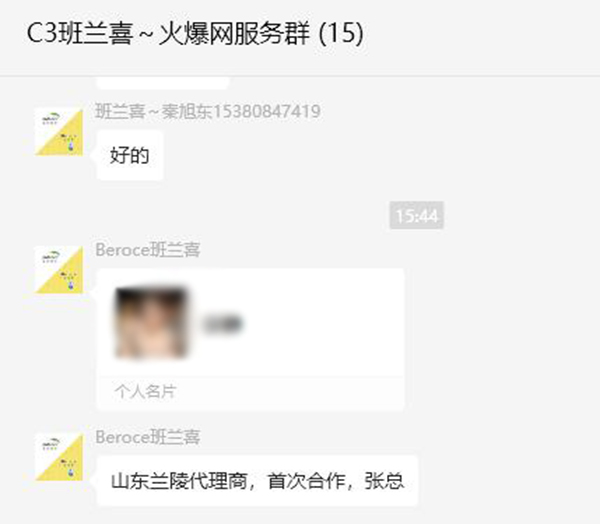Click Beroce avatar beside 山东兰陵代理商 message
Screen dimensions: 600x524
click(x=59, y=457)
